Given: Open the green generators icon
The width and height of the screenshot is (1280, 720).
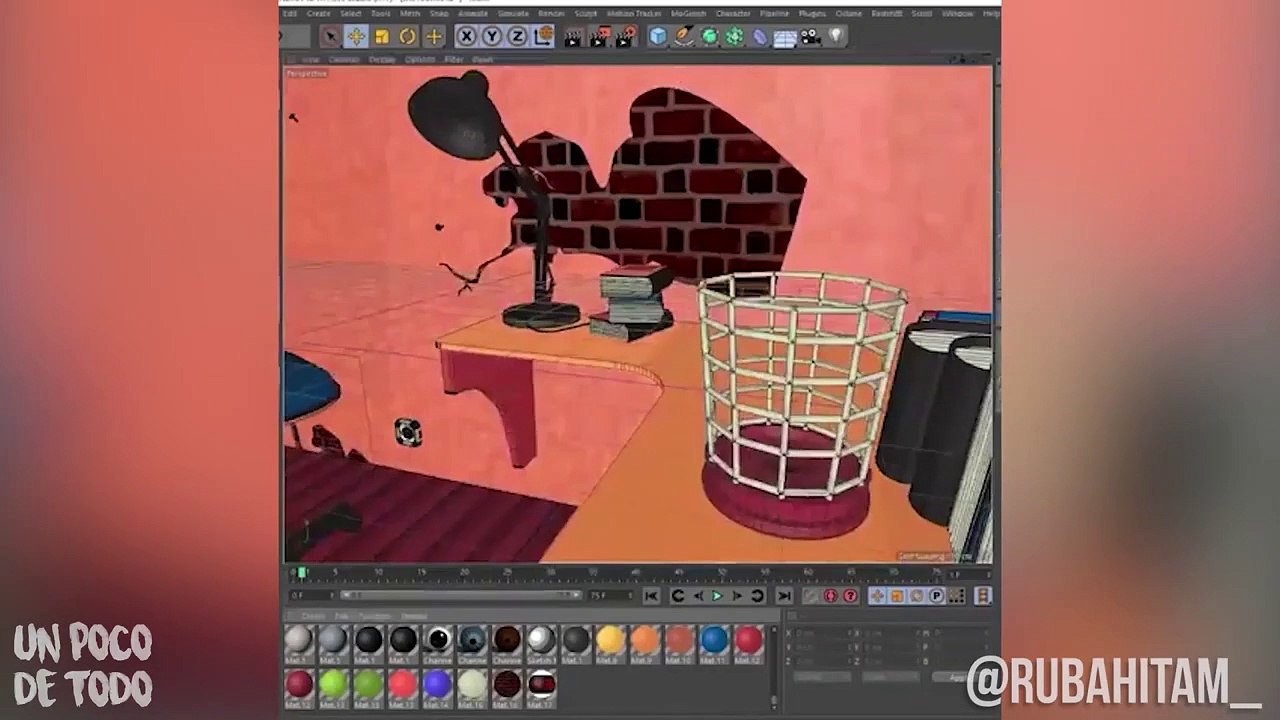Looking at the screenshot, I should 709,37.
